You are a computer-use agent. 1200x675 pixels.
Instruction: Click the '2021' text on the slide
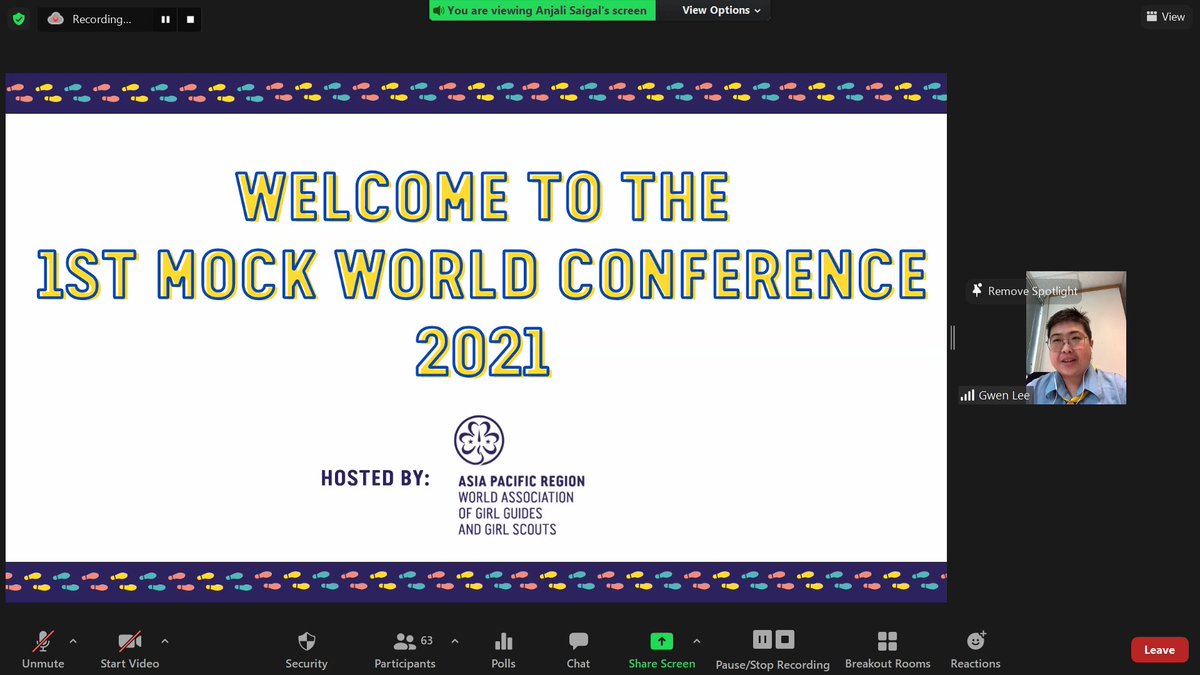tap(482, 352)
